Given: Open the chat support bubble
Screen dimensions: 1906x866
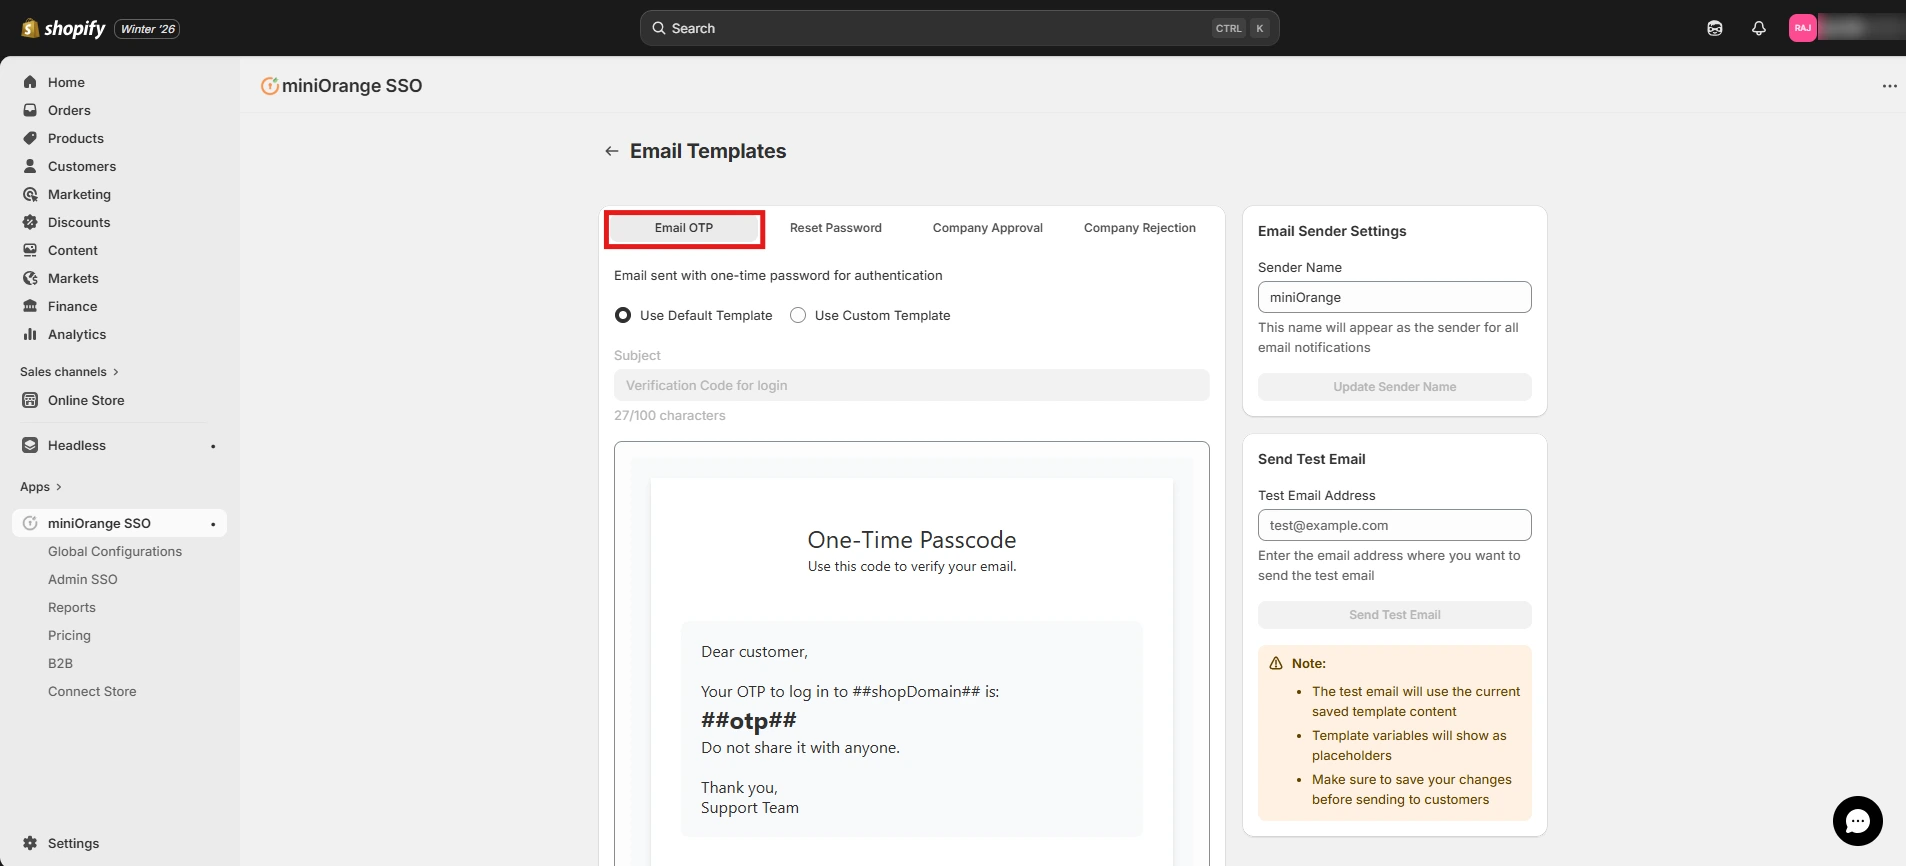Looking at the screenshot, I should (1858, 821).
